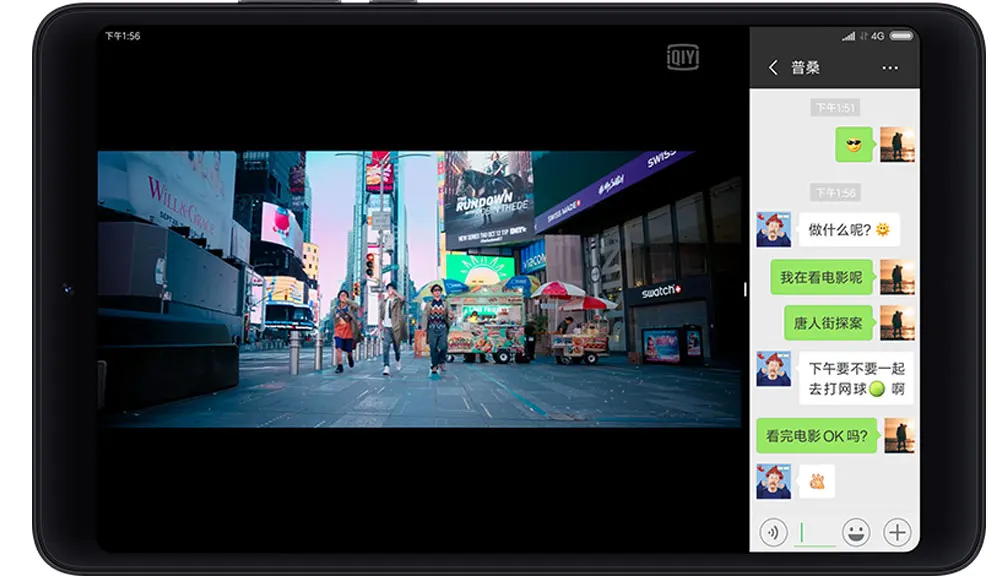
Task: Go back using the chat header arrow
Action: (773, 68)
